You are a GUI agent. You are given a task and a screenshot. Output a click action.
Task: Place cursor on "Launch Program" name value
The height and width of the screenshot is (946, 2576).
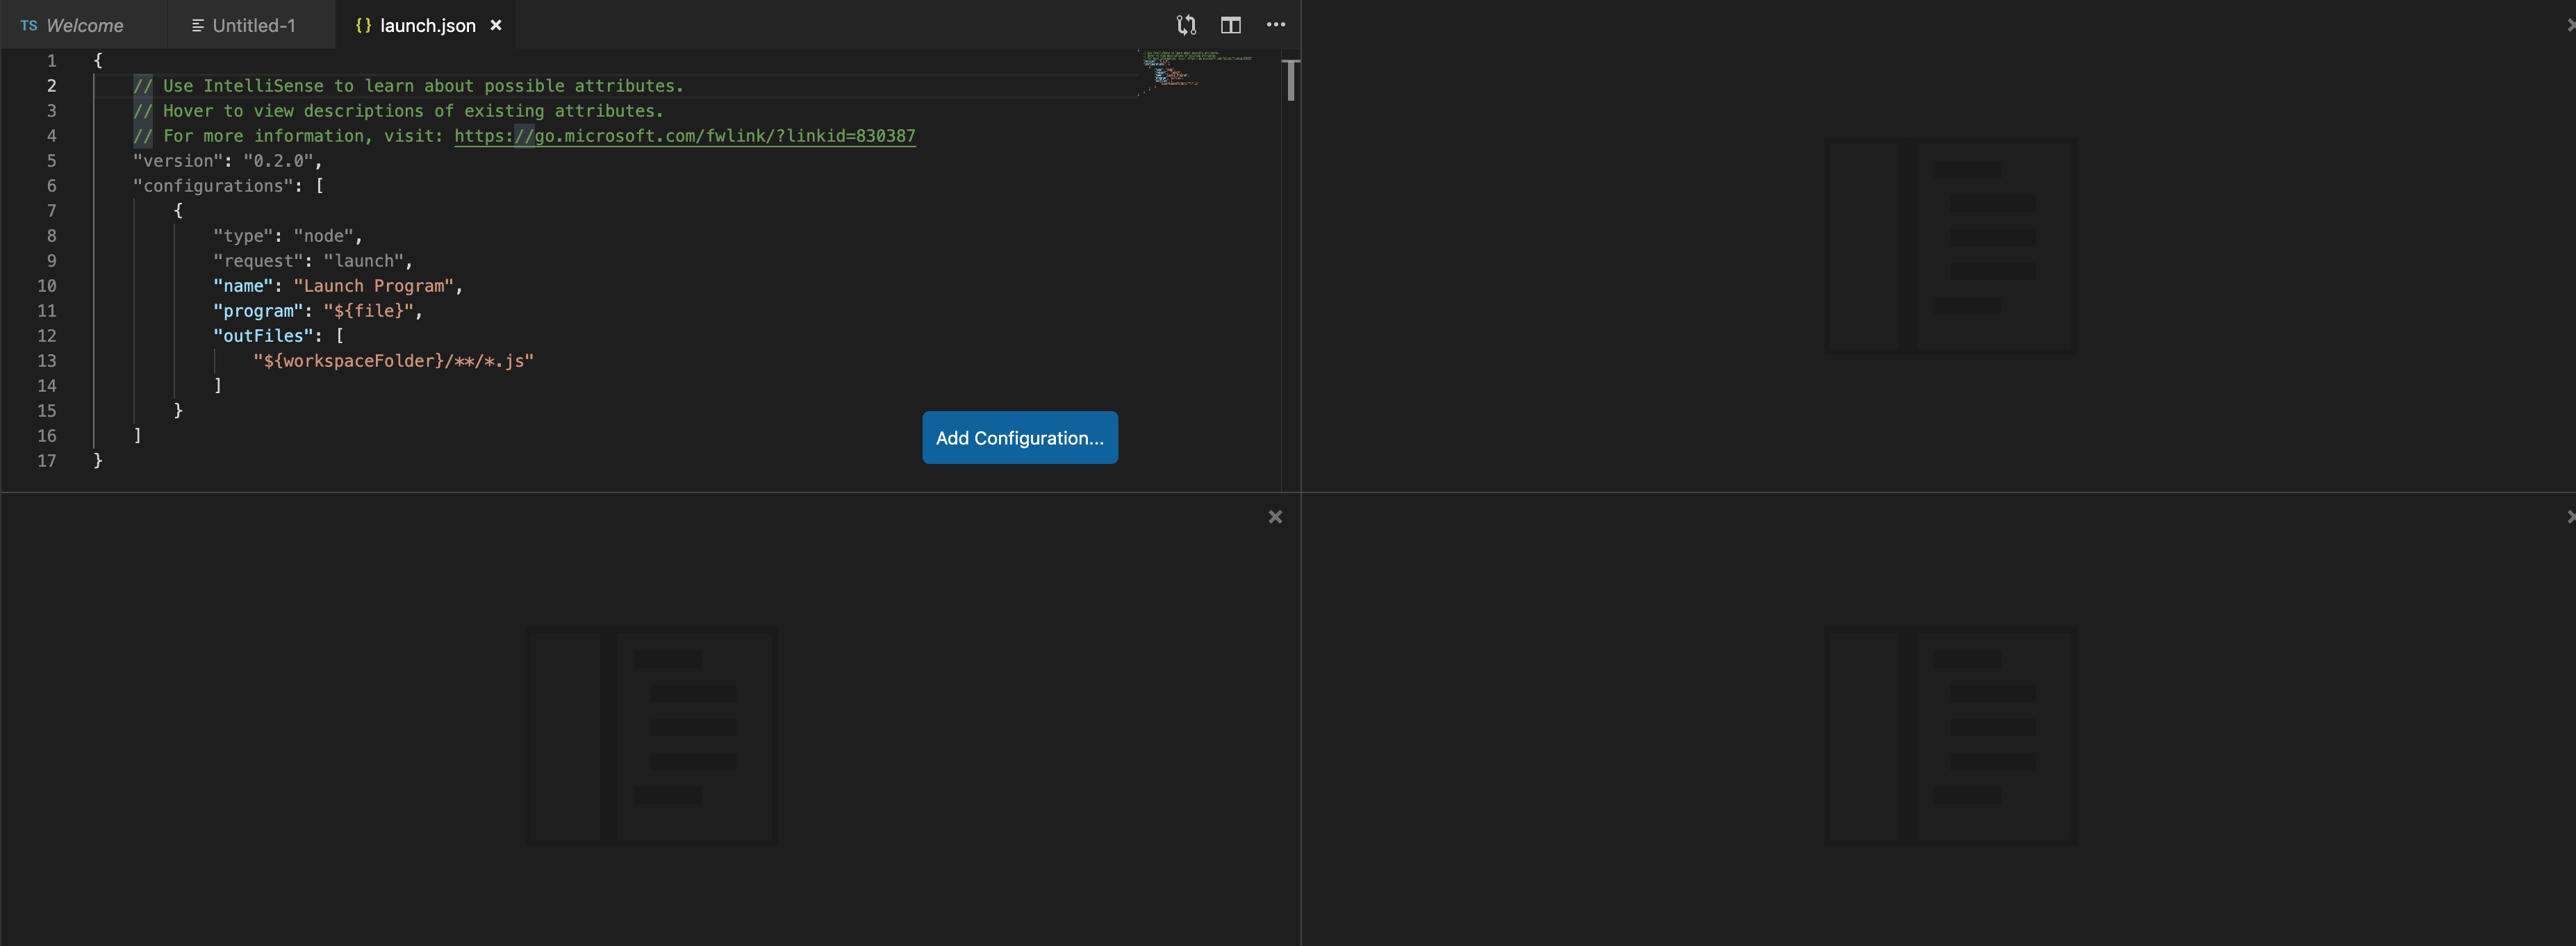click(373, 286)
